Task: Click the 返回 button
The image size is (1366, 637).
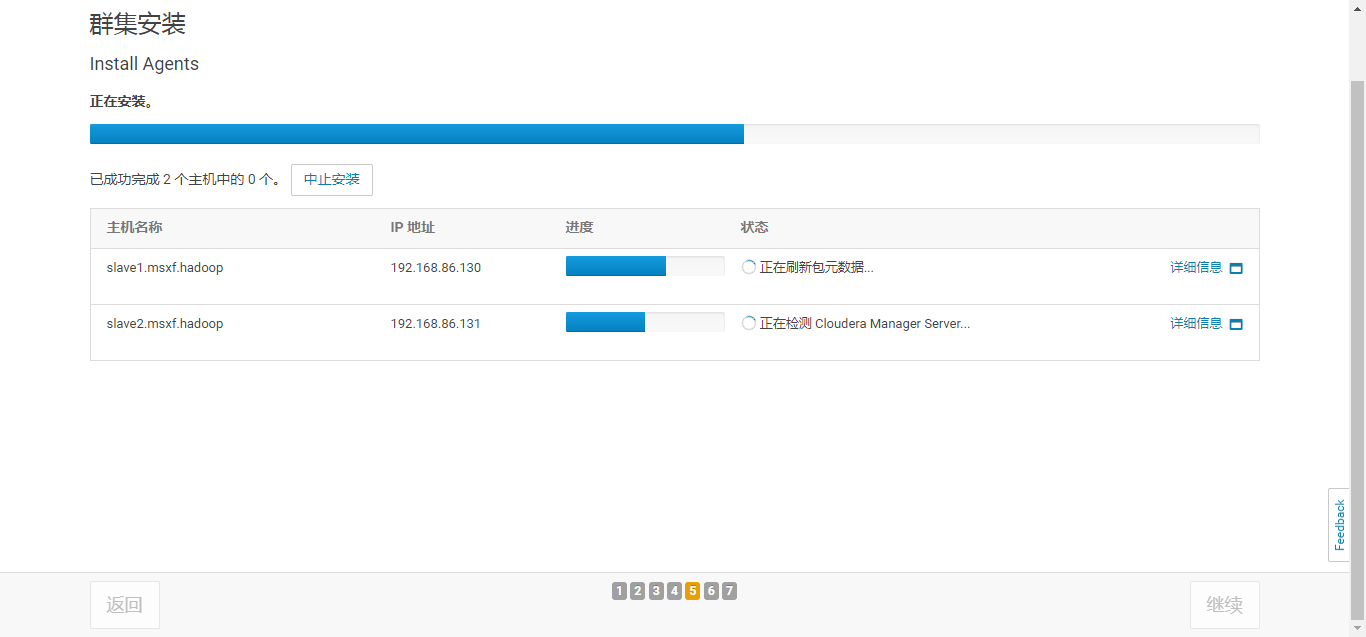Action: click(x=125, y=605)
